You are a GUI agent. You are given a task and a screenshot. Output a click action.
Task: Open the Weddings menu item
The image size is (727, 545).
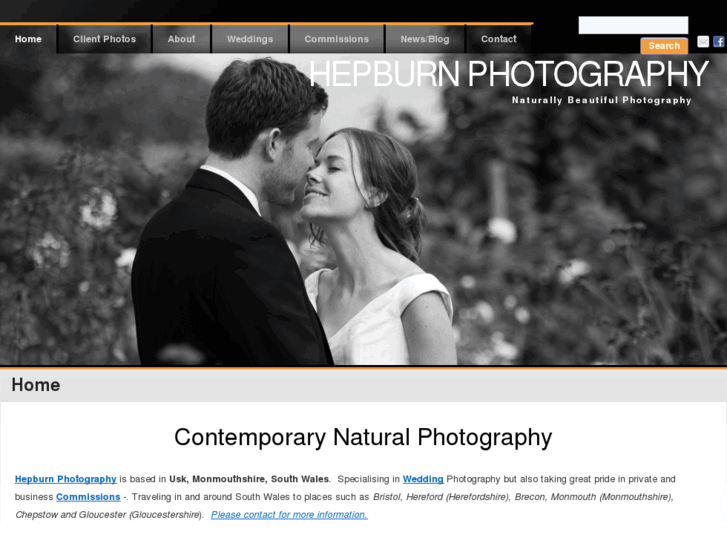coord(250,39)
